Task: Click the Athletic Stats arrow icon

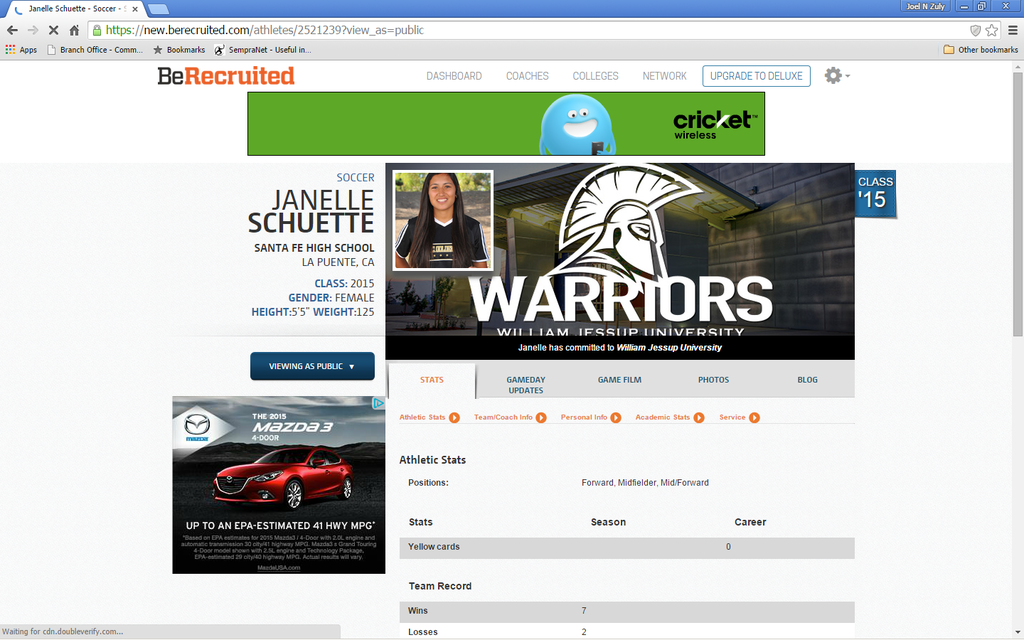Action: pos(455,417)
